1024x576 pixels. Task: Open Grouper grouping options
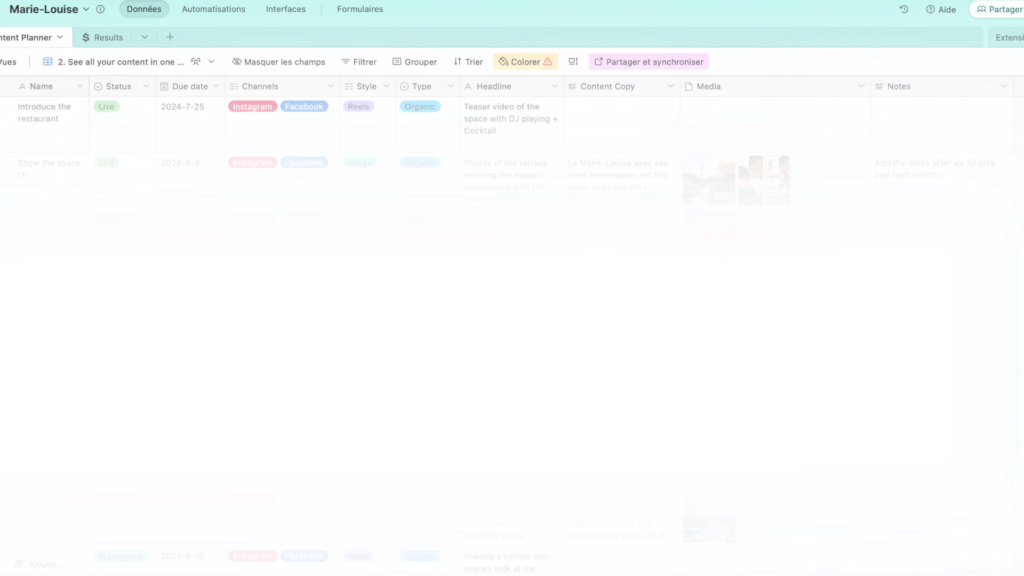pyautogui.click(x=414, y=62)
